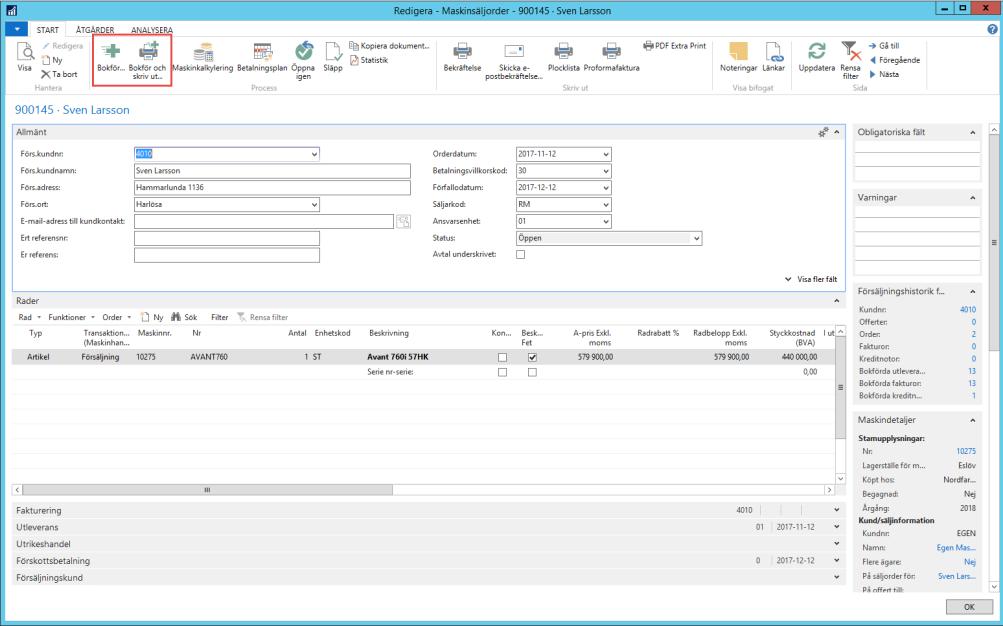Click in the Ert referensnr field
This screenshot has height=626, width=1003.
(x=226, y=238)
